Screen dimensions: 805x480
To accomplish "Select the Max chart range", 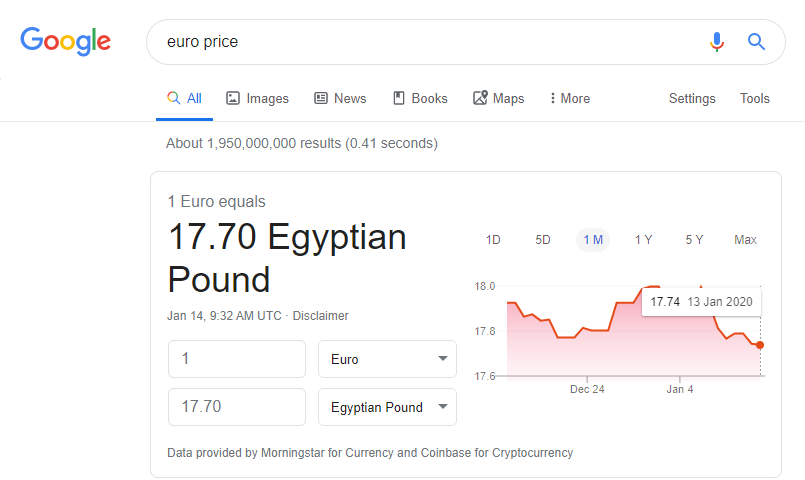I will pos(745,240).
